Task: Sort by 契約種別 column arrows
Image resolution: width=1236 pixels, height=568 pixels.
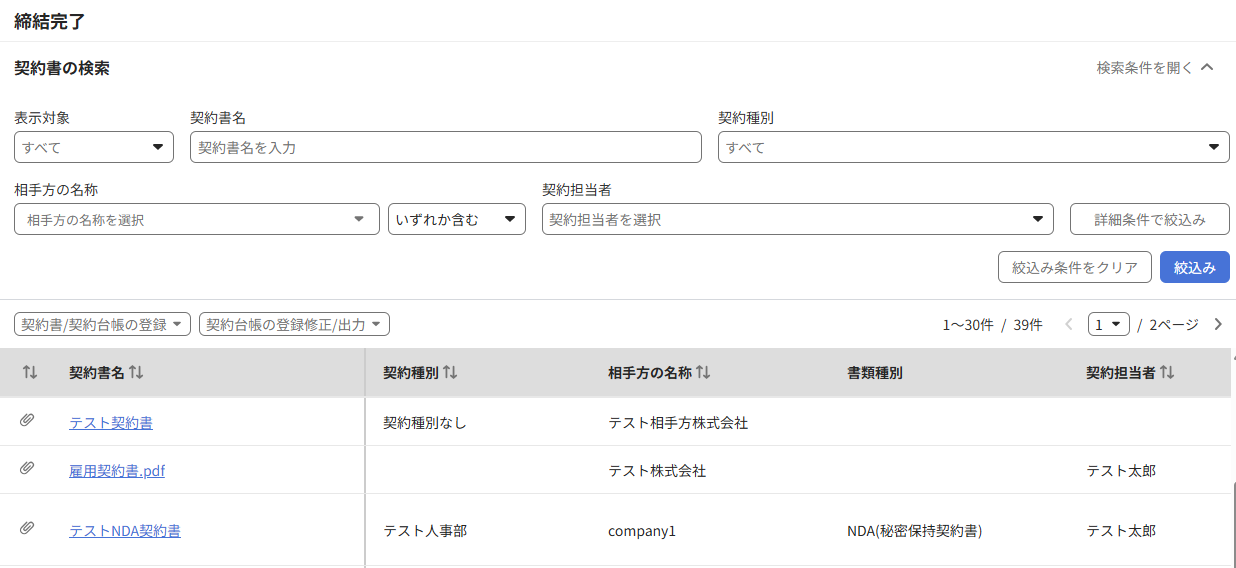Action: 450,372
